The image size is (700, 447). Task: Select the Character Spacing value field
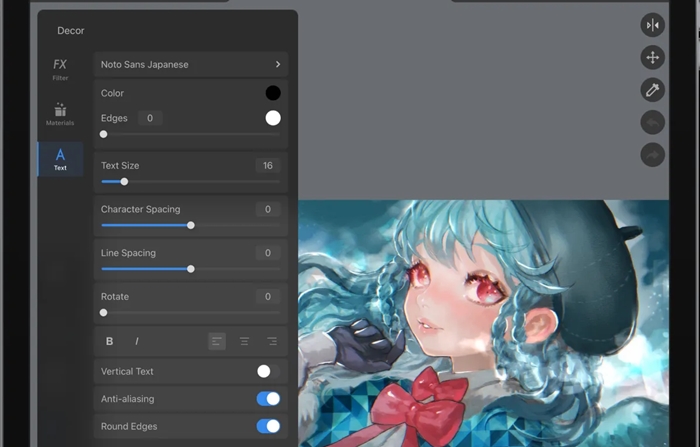(x=267, y=209)
